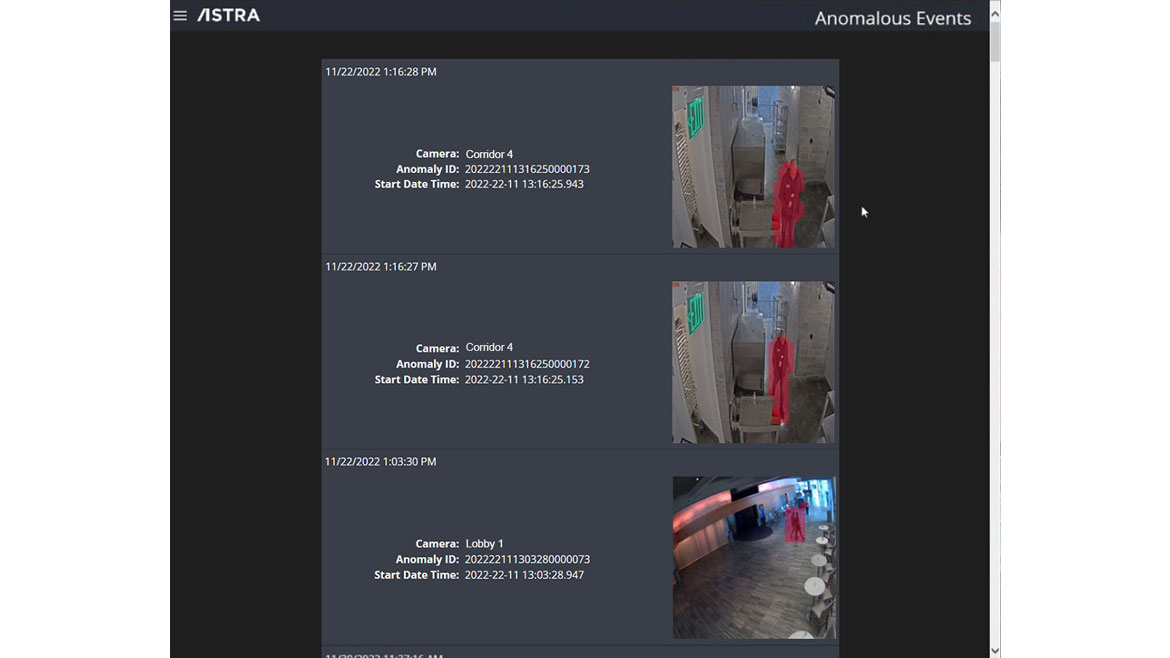The image size is (1170, 658).
Task: Open the hamburger menu beside ASTRA
Action: click(180, 15)
